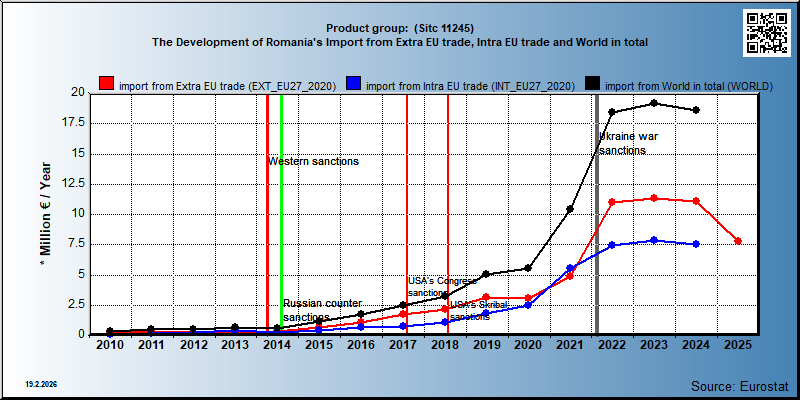Click the 'Ukraine war sanctions' annotation

(629, 143)
